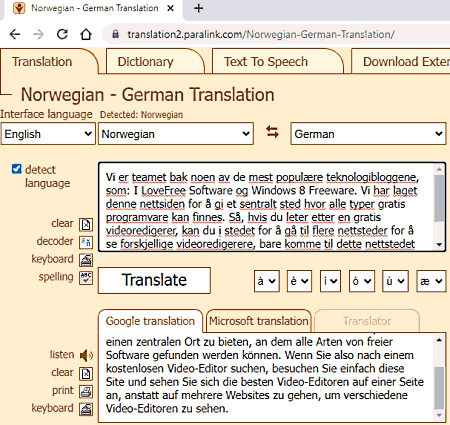
Task: Click the print icon
Action: pyautogui.click(x=86, y=392)
